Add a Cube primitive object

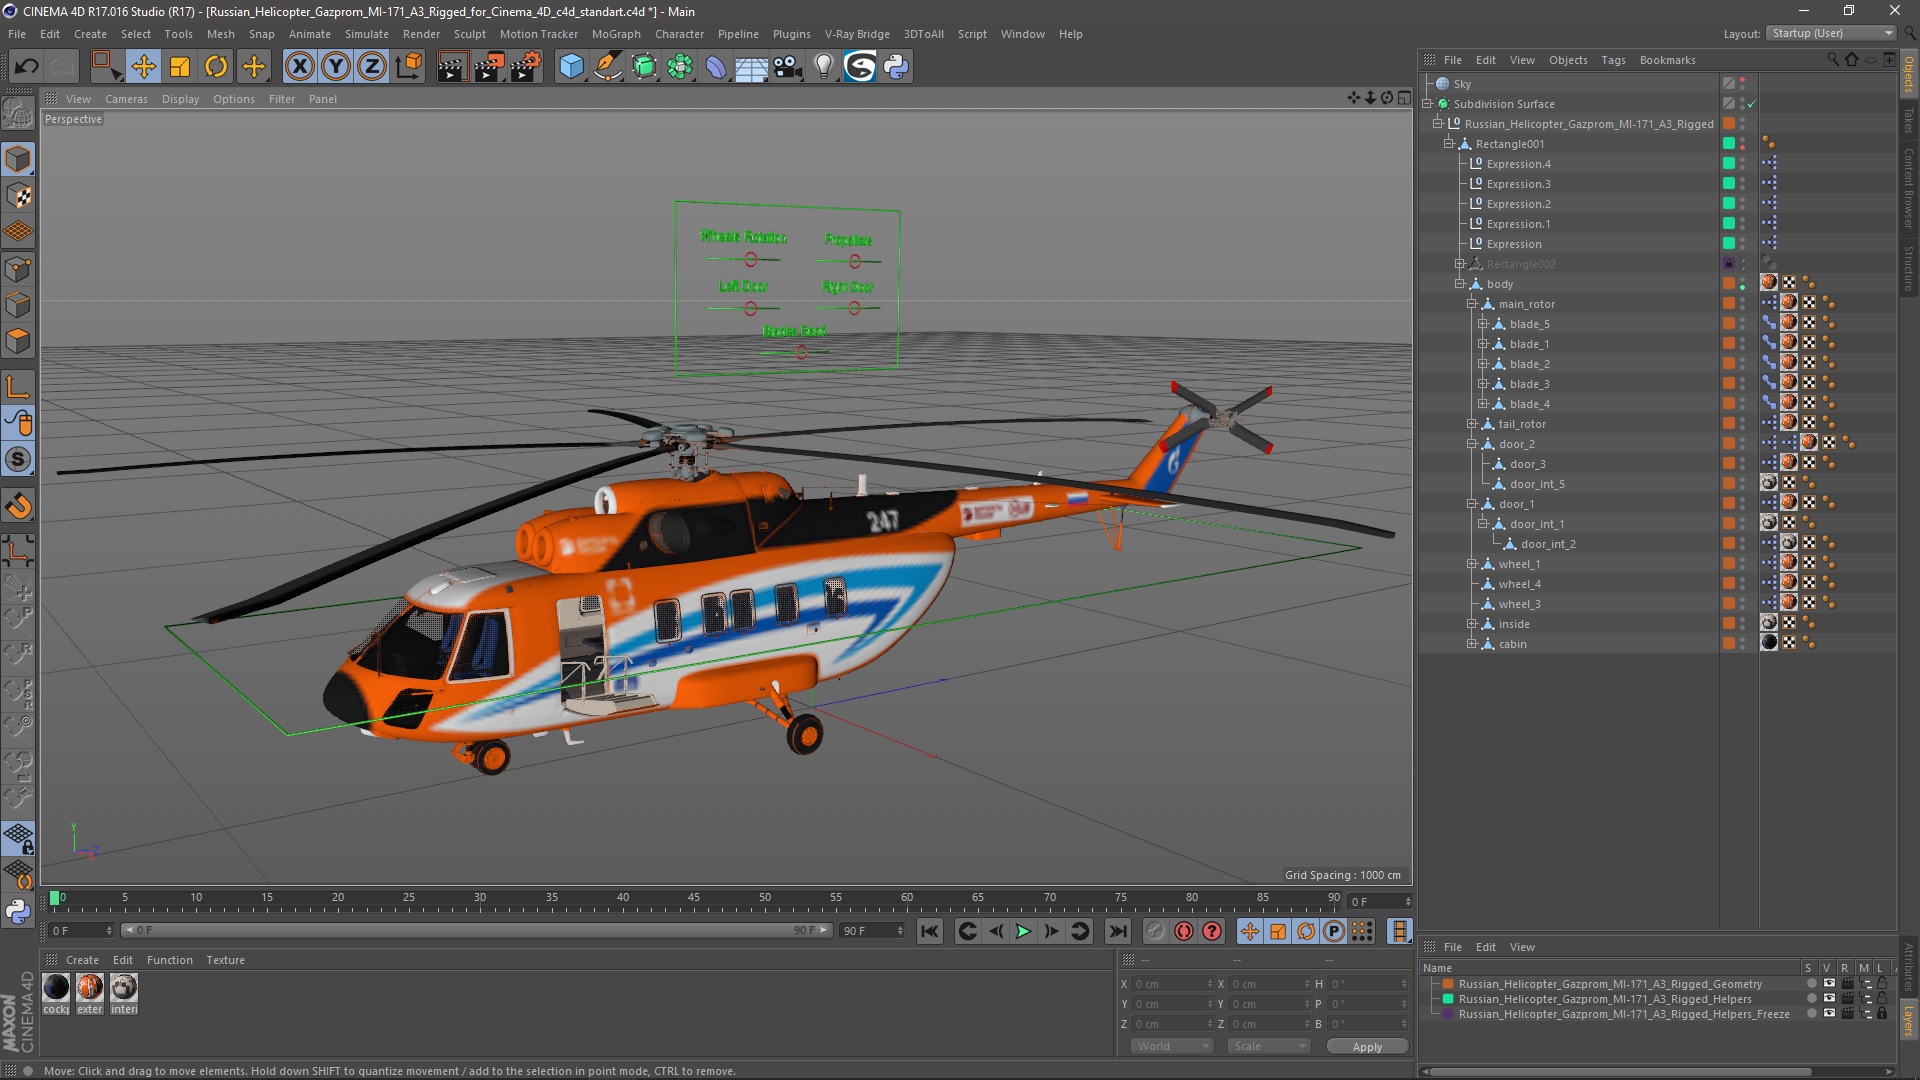coord(571,67)
